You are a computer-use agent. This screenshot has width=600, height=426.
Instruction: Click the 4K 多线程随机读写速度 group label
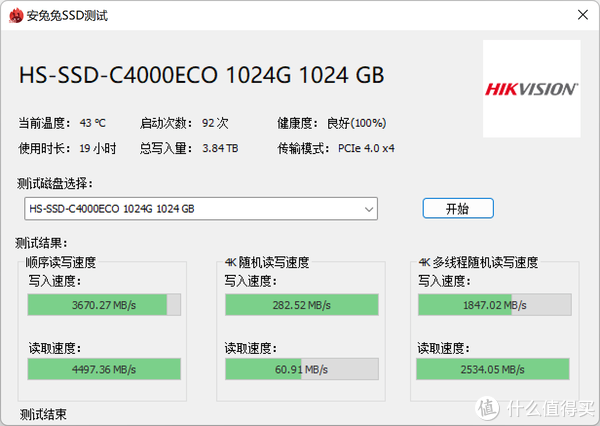coord(478,262)
